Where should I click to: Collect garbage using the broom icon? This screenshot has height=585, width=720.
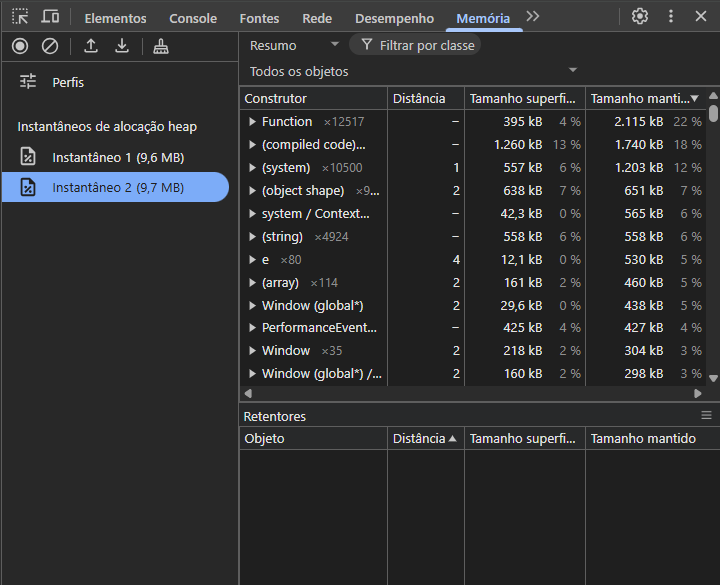coord(160,46)
